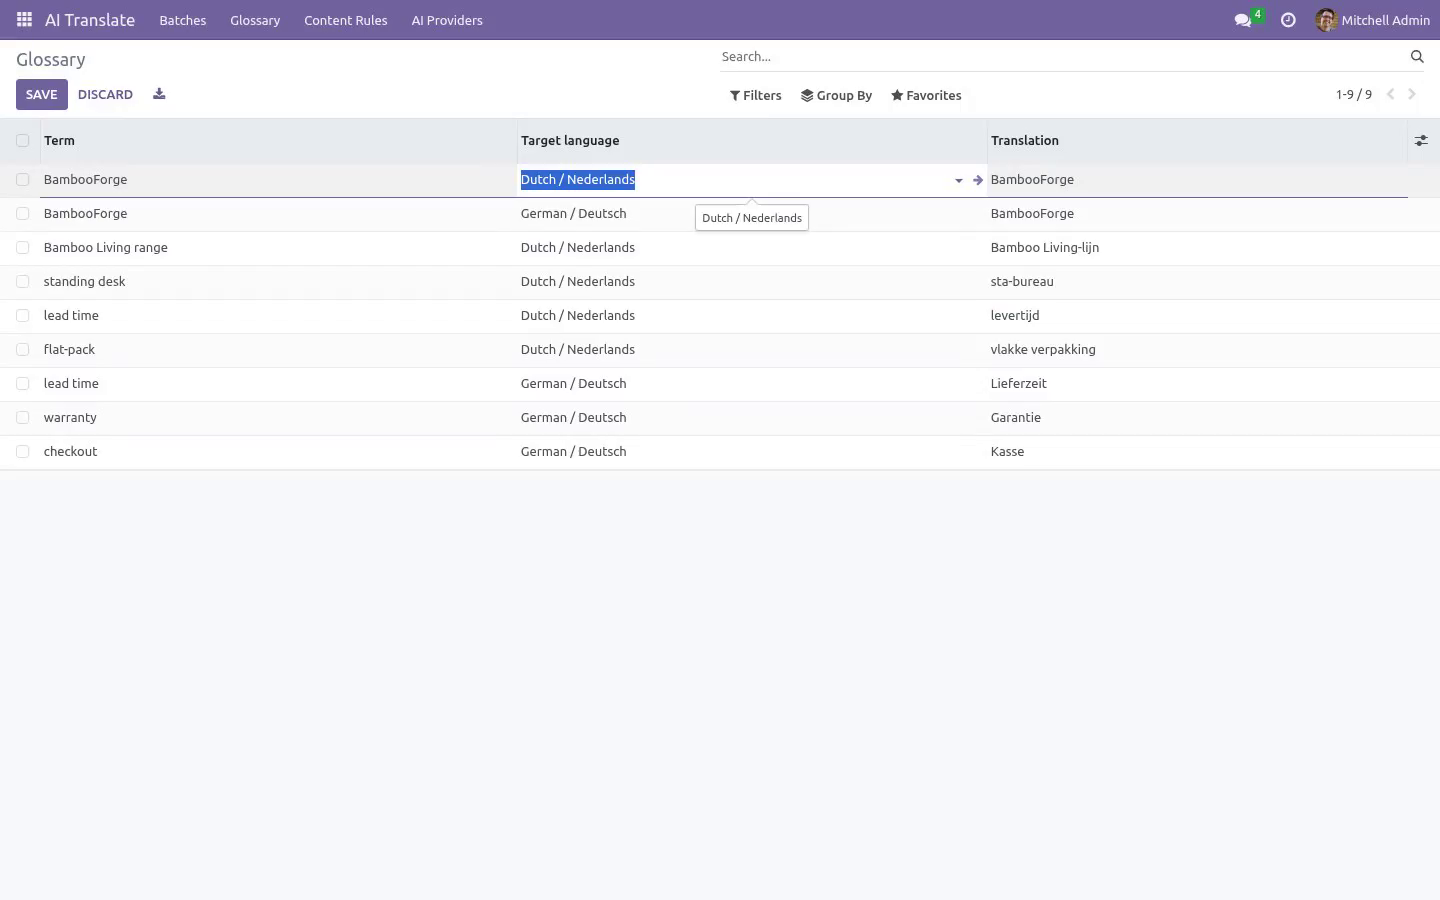Click the search magnifier icon
This screenshot has height=900, width=1440.
coord(1417,57)
